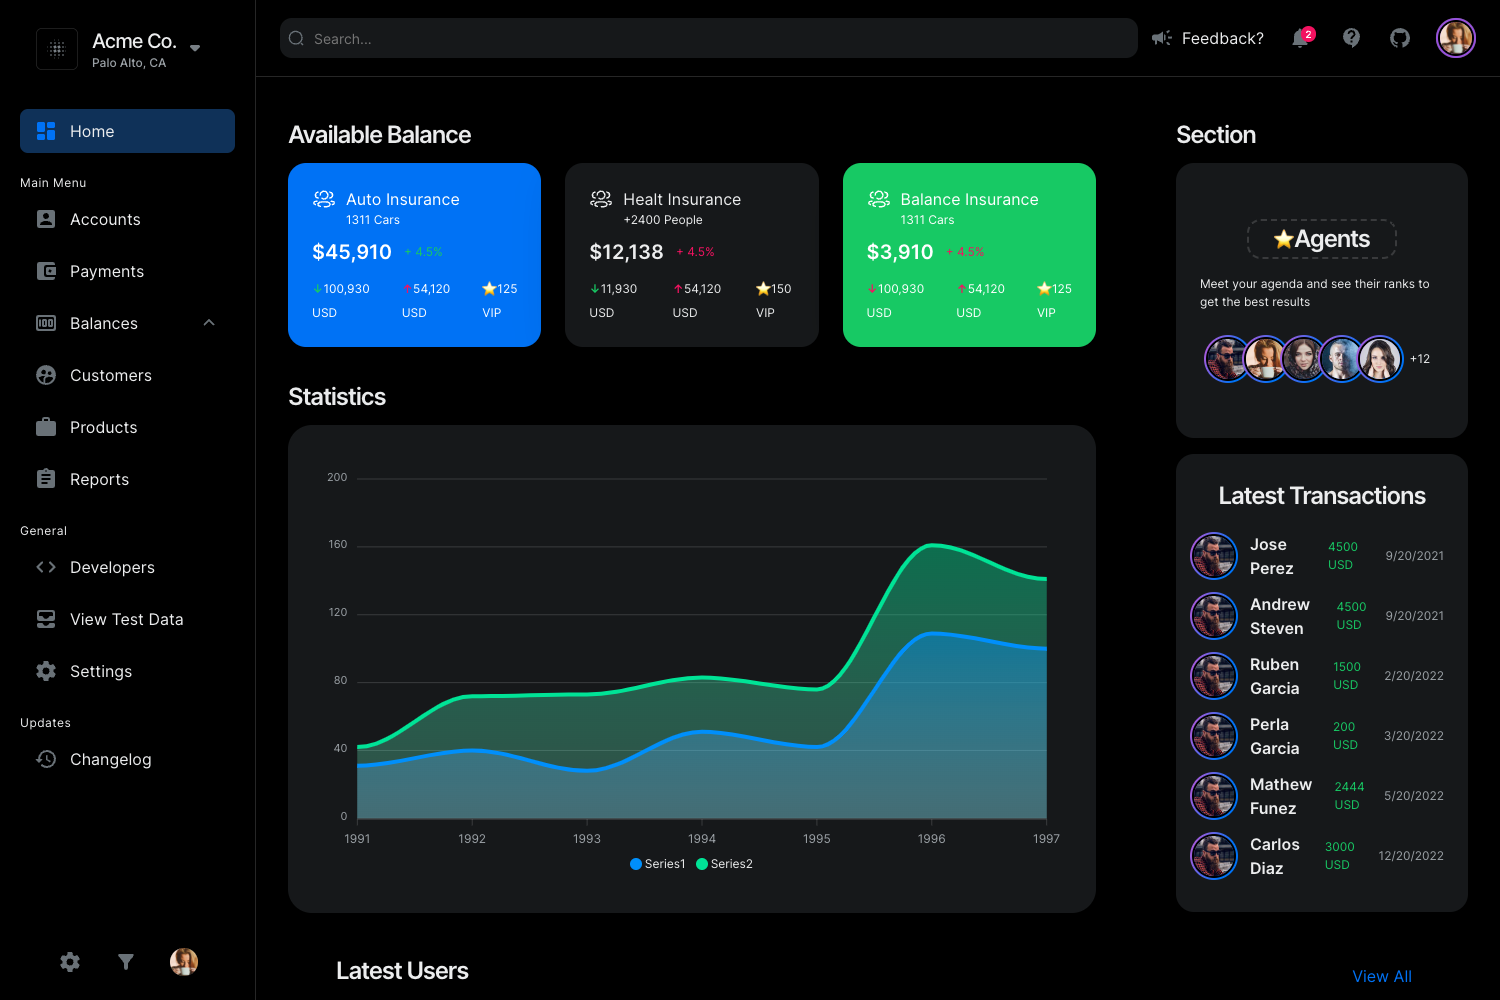
Task: Open the Customers page
Action: tap(110, 375)
